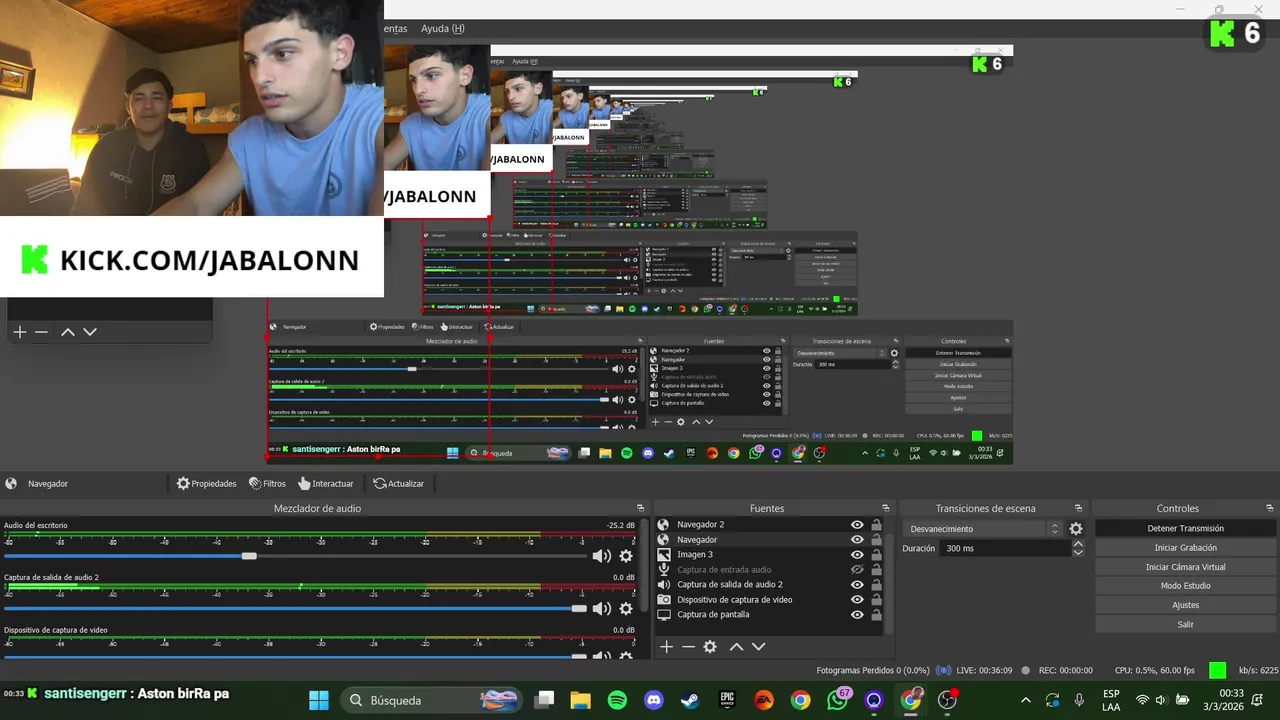Add a scene with the plus under the webcam overlay
This screenshot has width=1280, height=720.
pyautogui.click(x=19, y=332)
